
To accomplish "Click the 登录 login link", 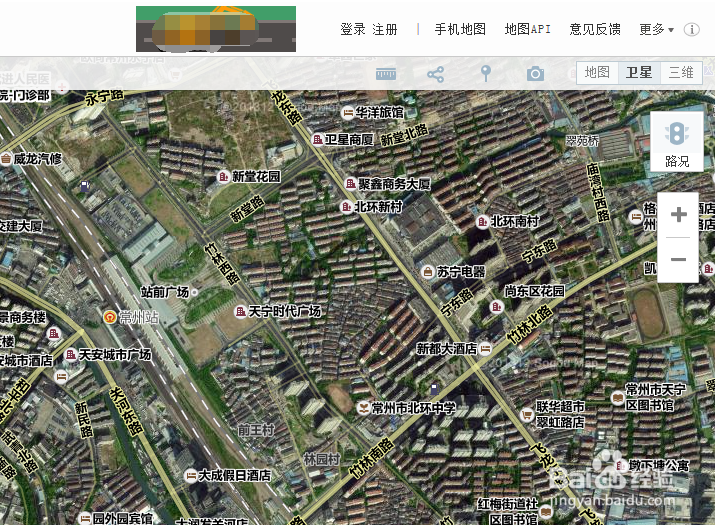I will pos(353,30).
